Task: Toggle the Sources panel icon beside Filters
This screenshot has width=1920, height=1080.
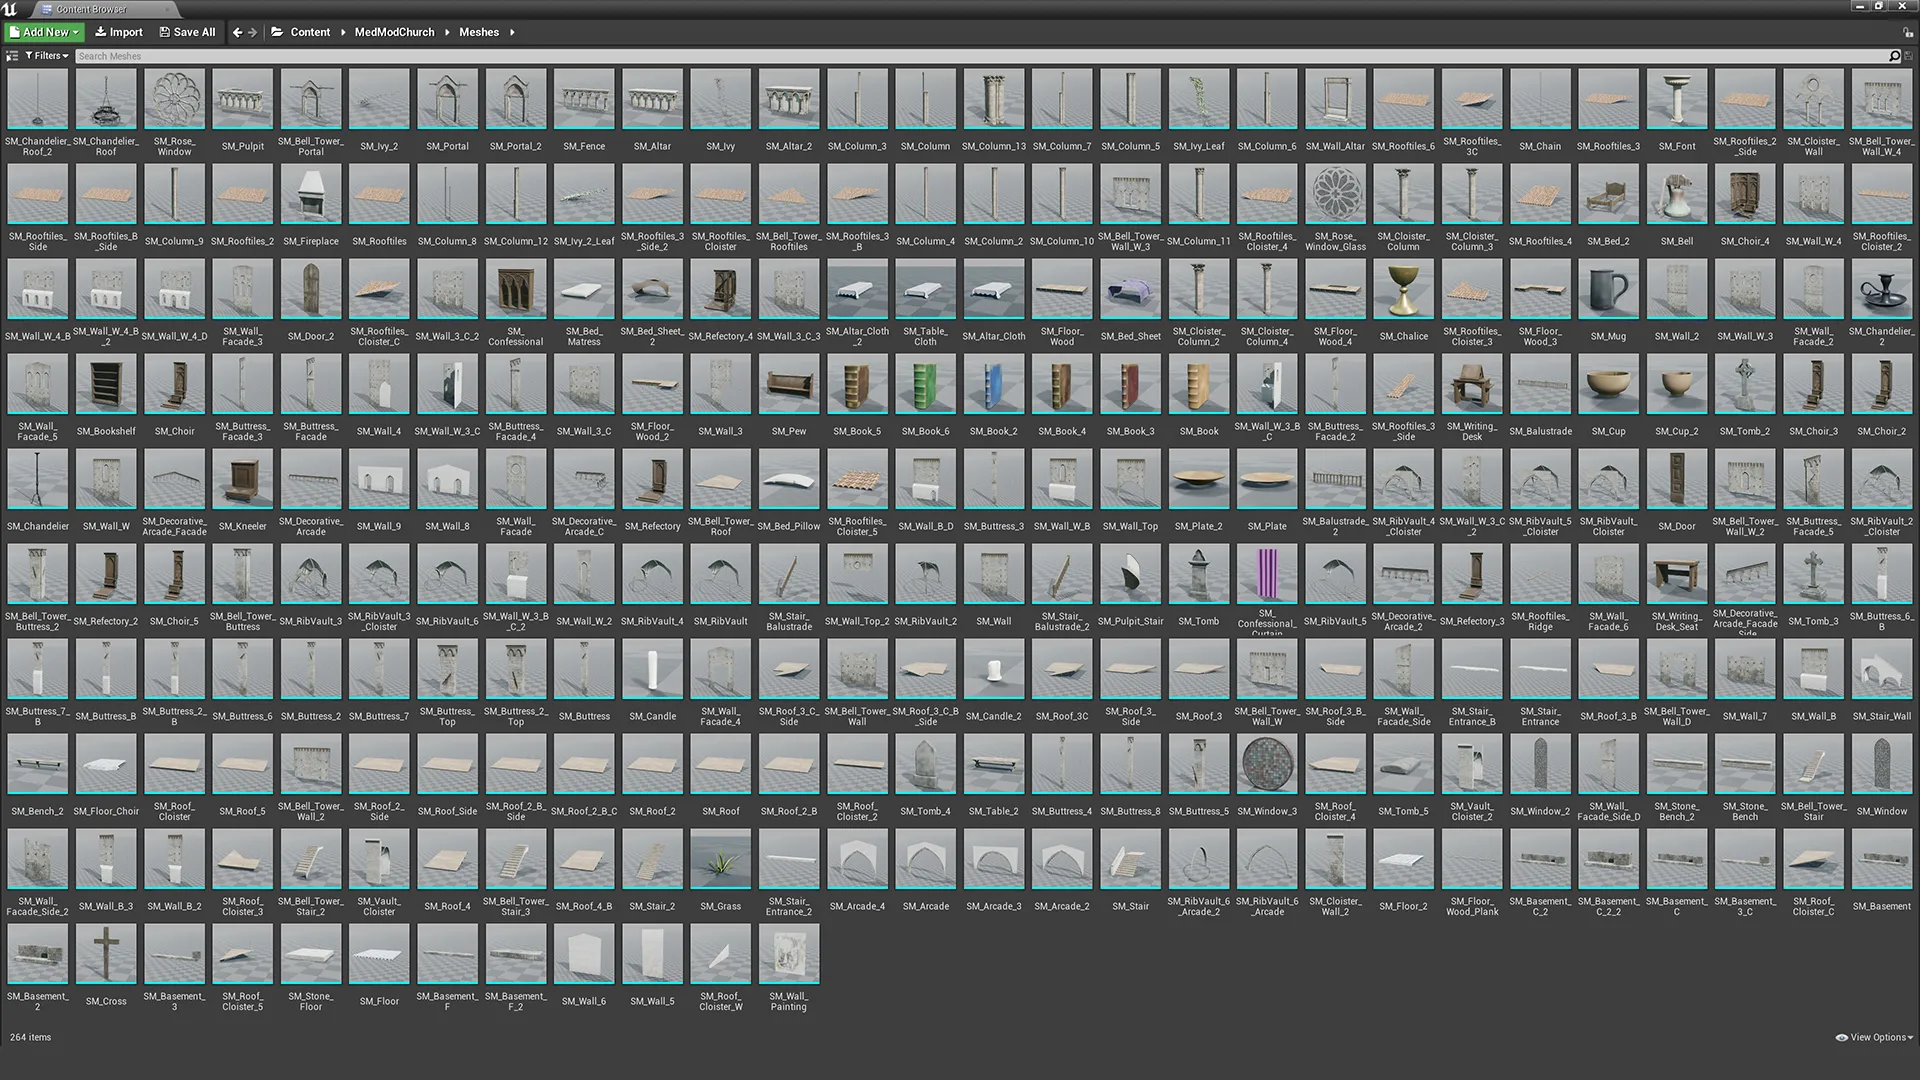Action: point(12,55)
